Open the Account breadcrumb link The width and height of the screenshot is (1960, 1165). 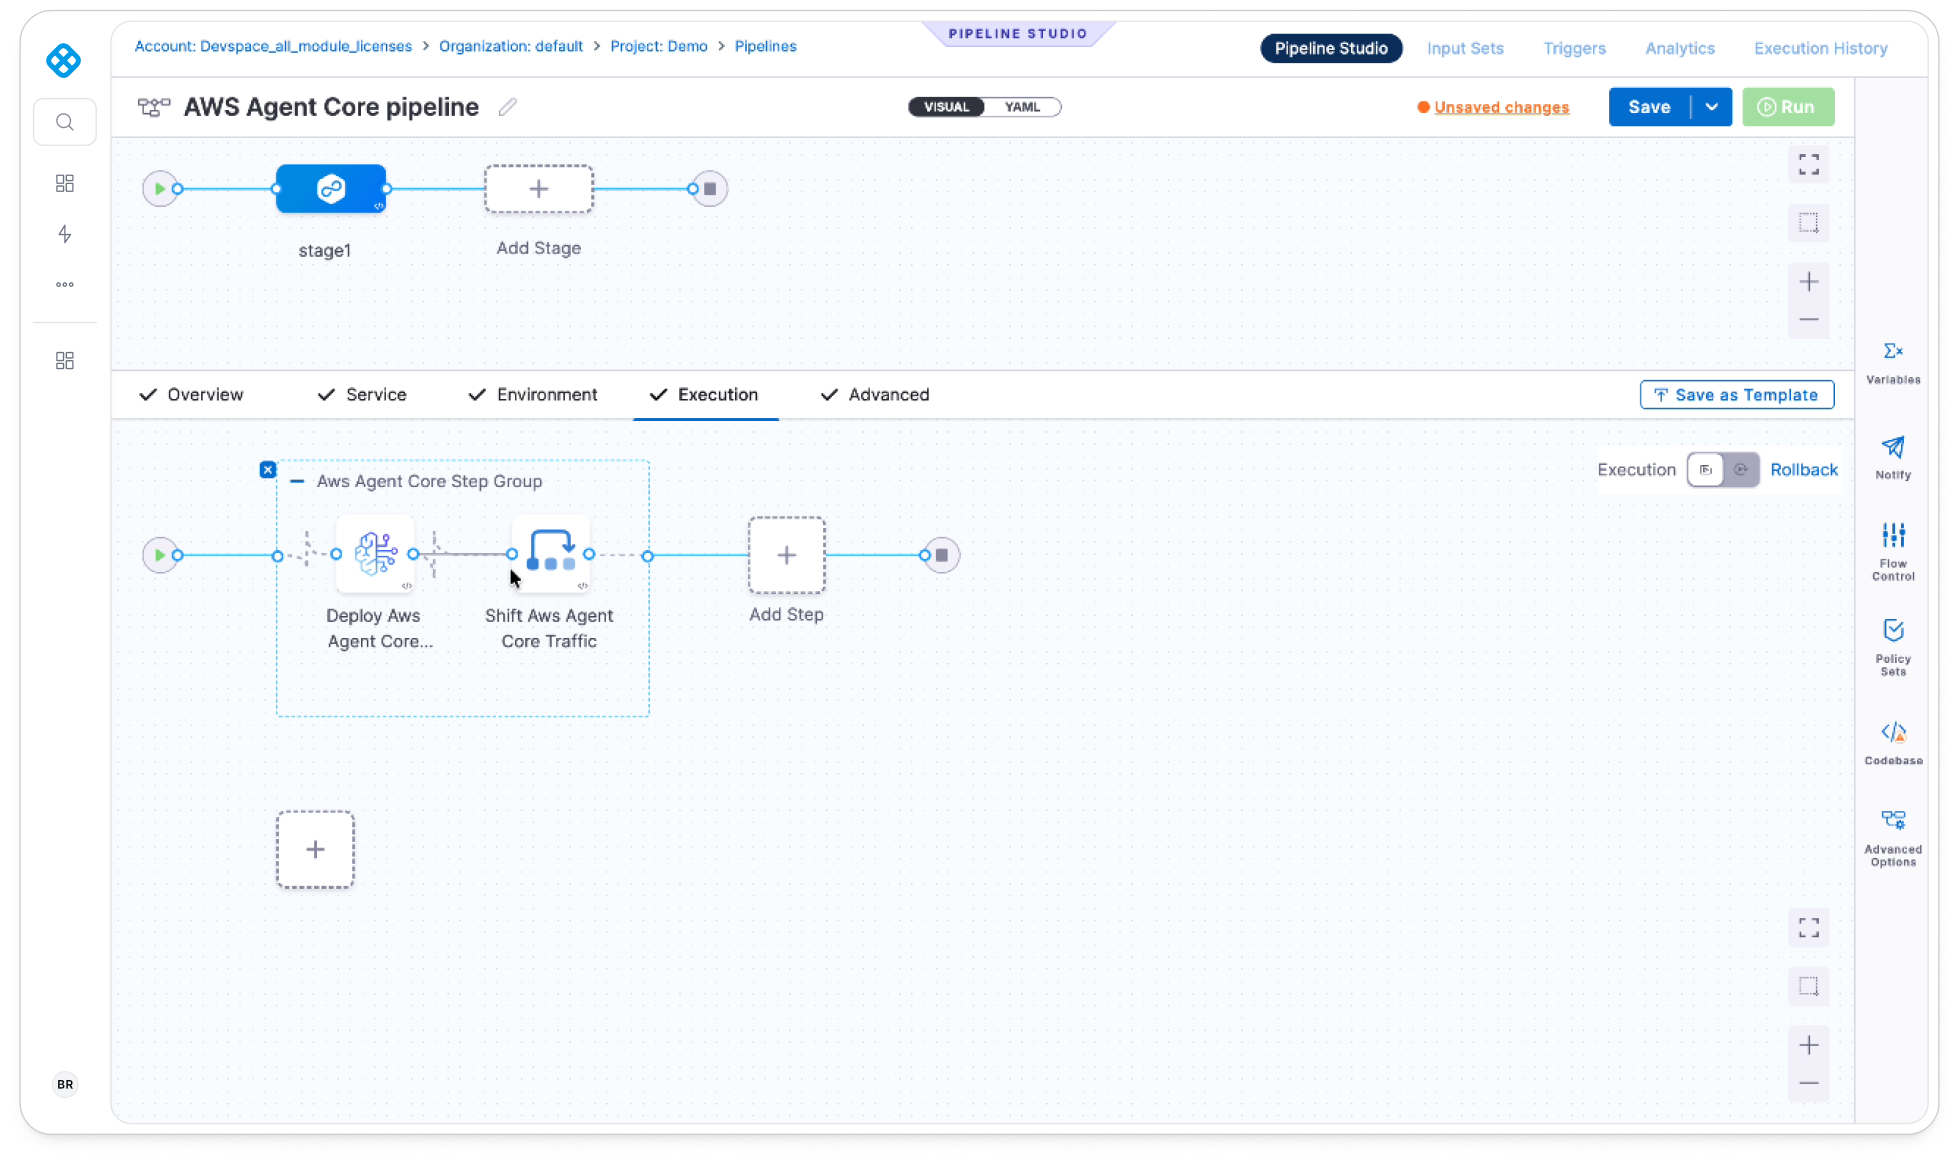click(x=273, y=46)
